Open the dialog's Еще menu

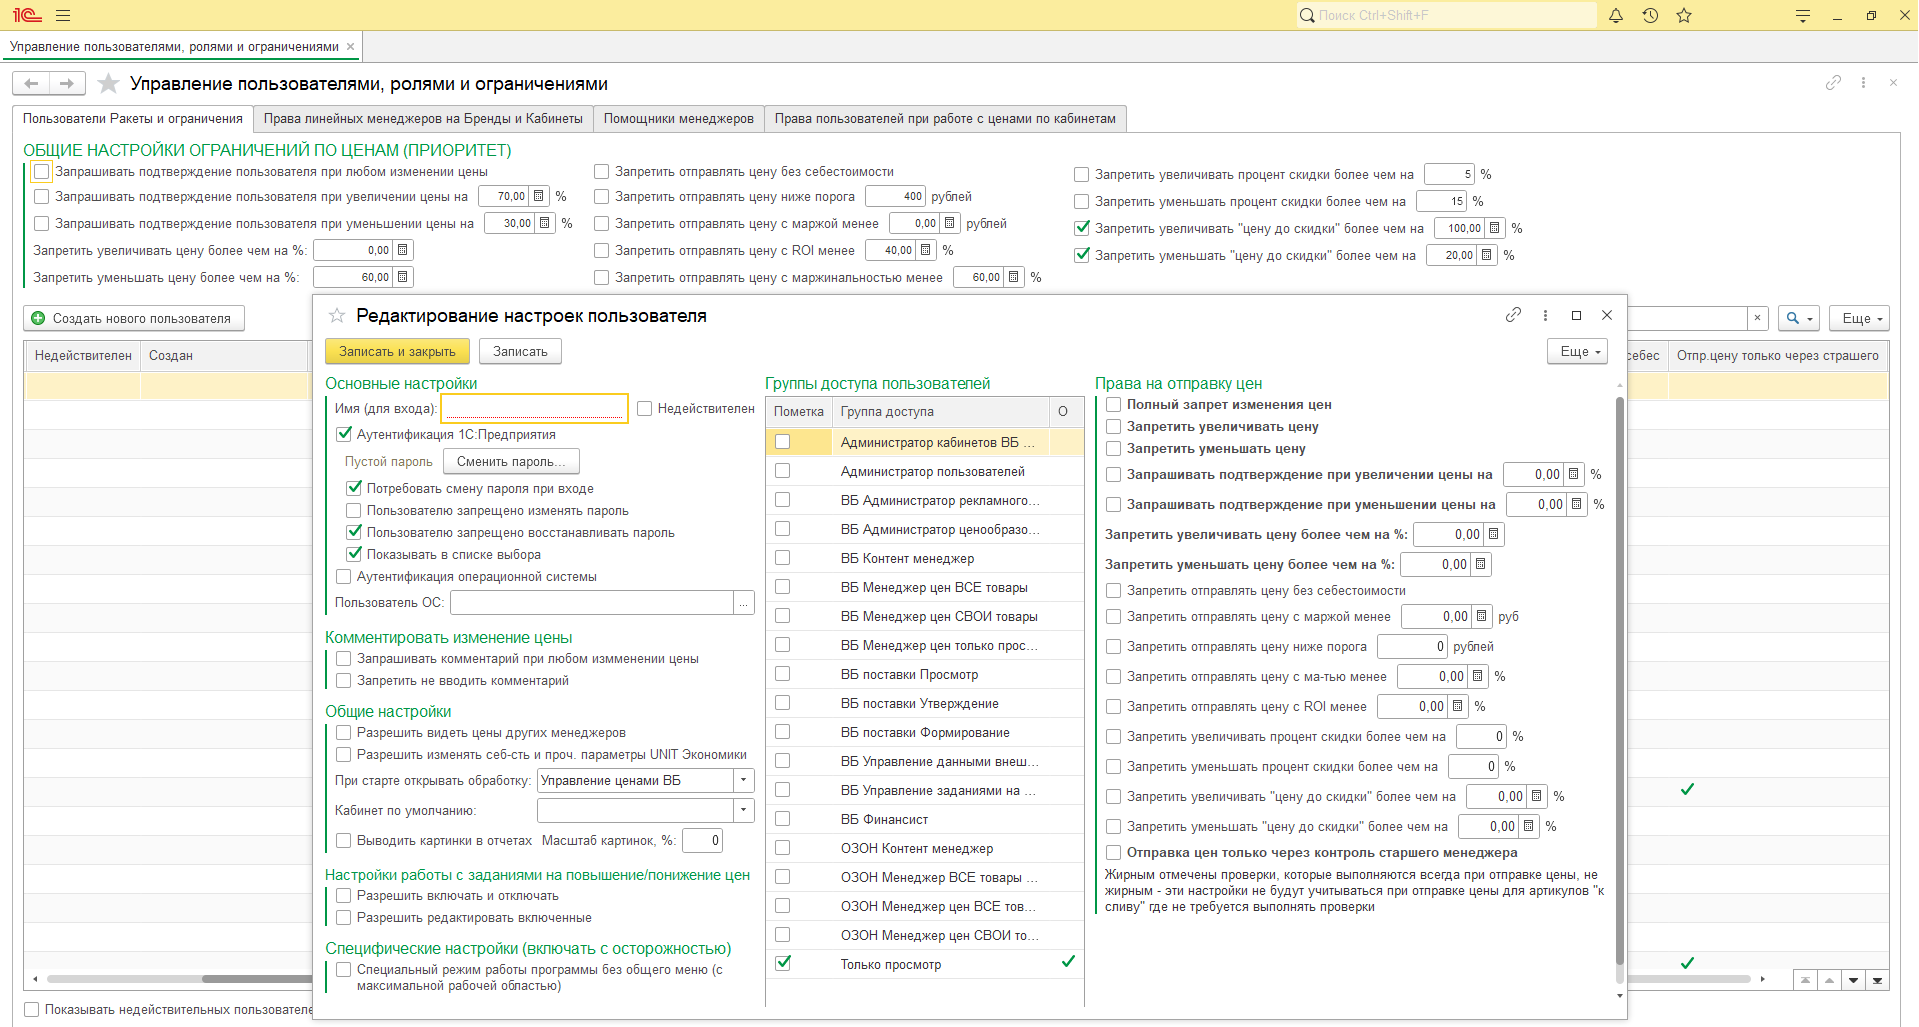coord(1577,351)
